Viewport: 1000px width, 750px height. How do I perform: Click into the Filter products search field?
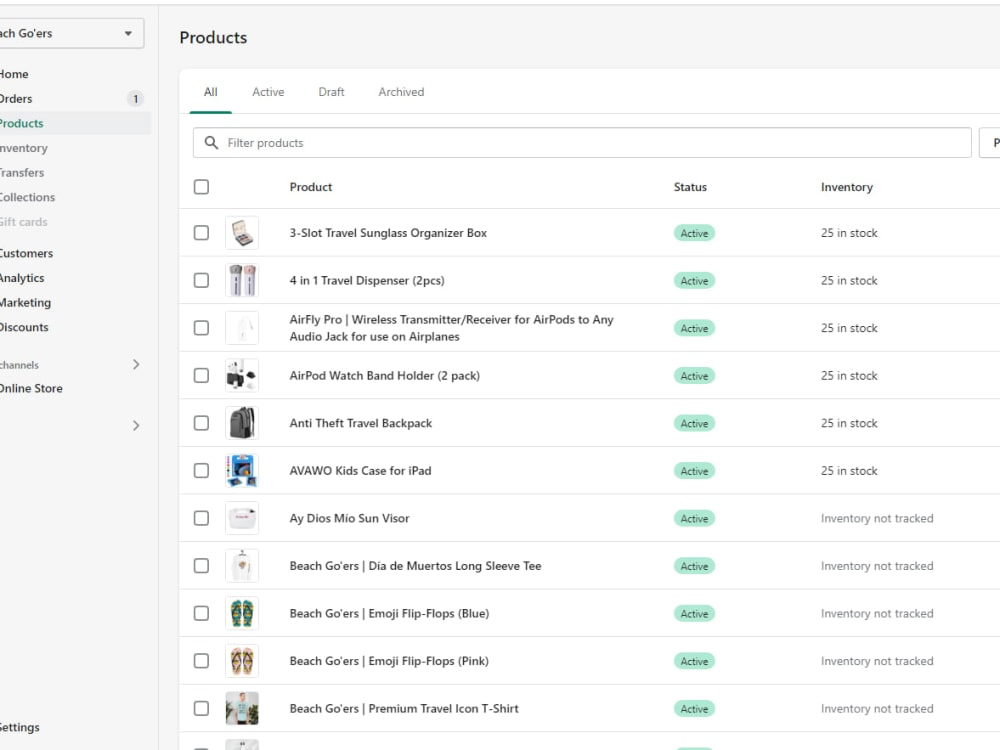[582, 143]
